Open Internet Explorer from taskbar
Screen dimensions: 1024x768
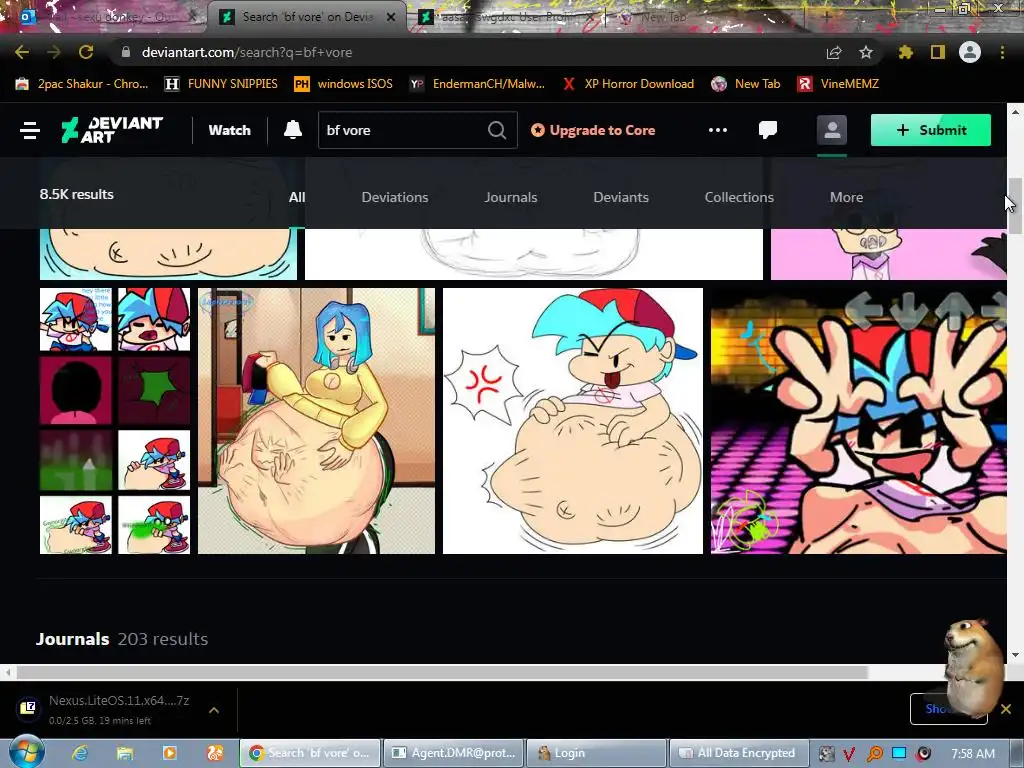(80, 753)
